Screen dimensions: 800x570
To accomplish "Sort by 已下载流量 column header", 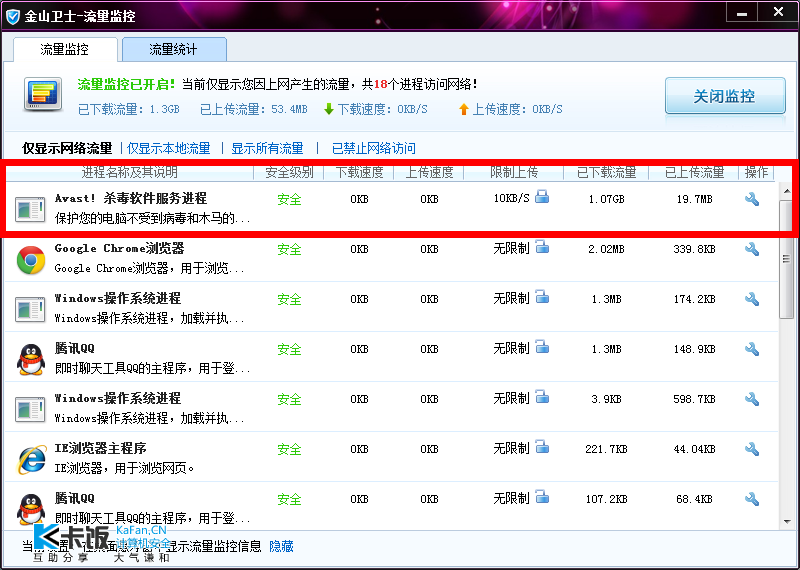I will (x=606, y=172).
